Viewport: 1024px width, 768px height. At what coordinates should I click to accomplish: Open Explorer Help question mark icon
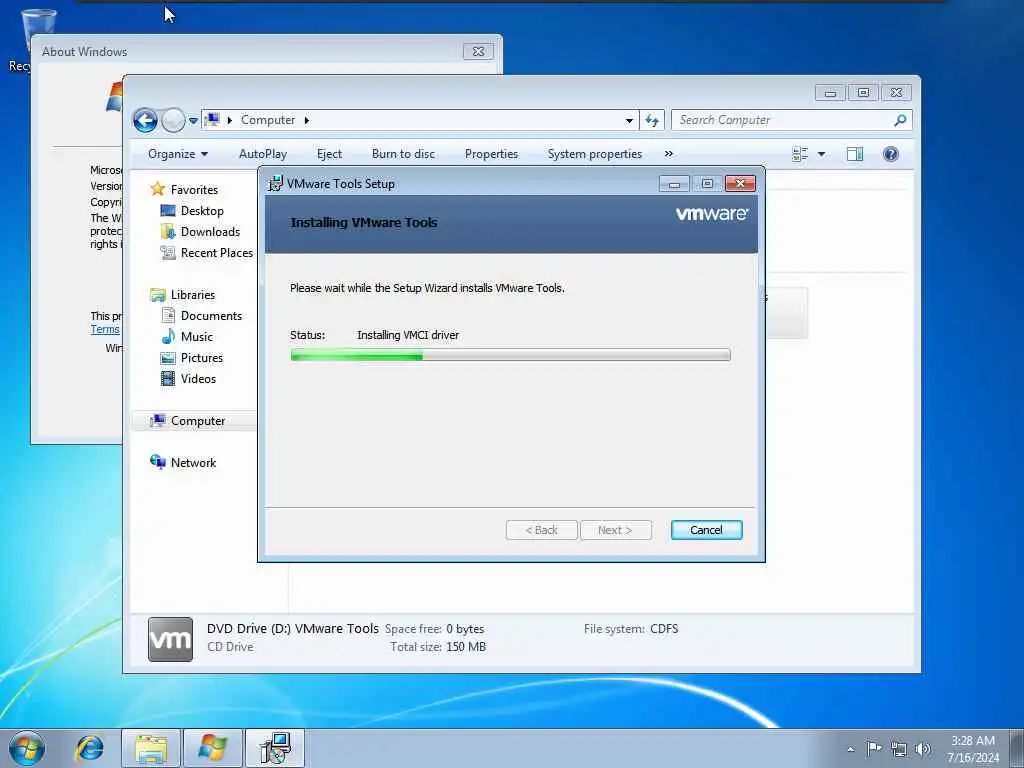pyautogui.click(x=891, y=154)
